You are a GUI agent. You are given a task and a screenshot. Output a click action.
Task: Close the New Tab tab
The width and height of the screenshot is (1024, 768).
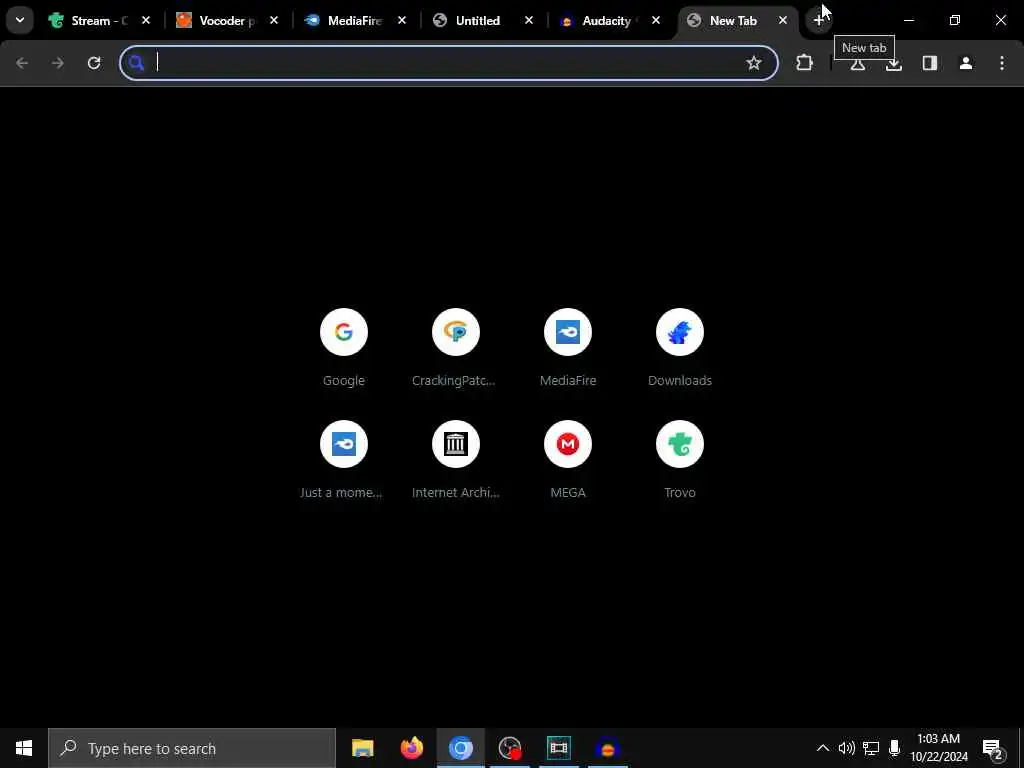coord(782,21)
